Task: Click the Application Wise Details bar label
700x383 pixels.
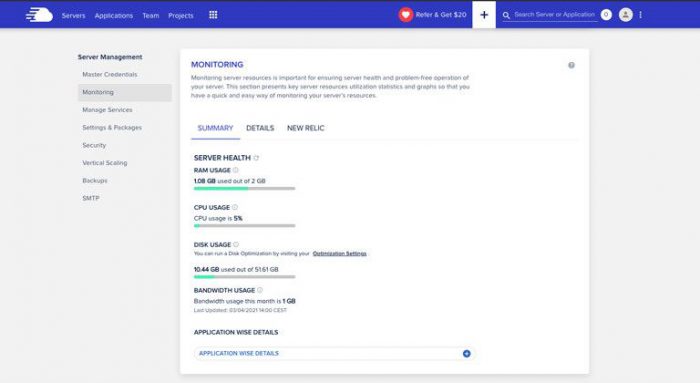Action: [239, 353]
